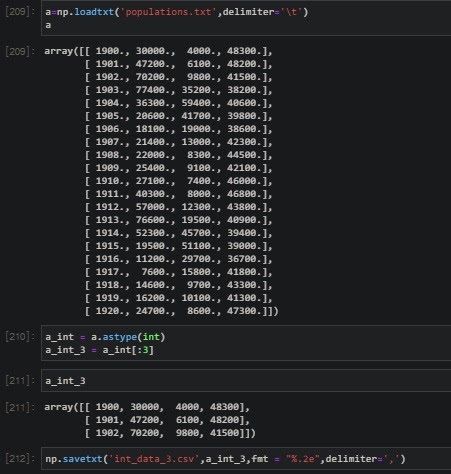Click the "%.2e" format string

pos(303,459)
